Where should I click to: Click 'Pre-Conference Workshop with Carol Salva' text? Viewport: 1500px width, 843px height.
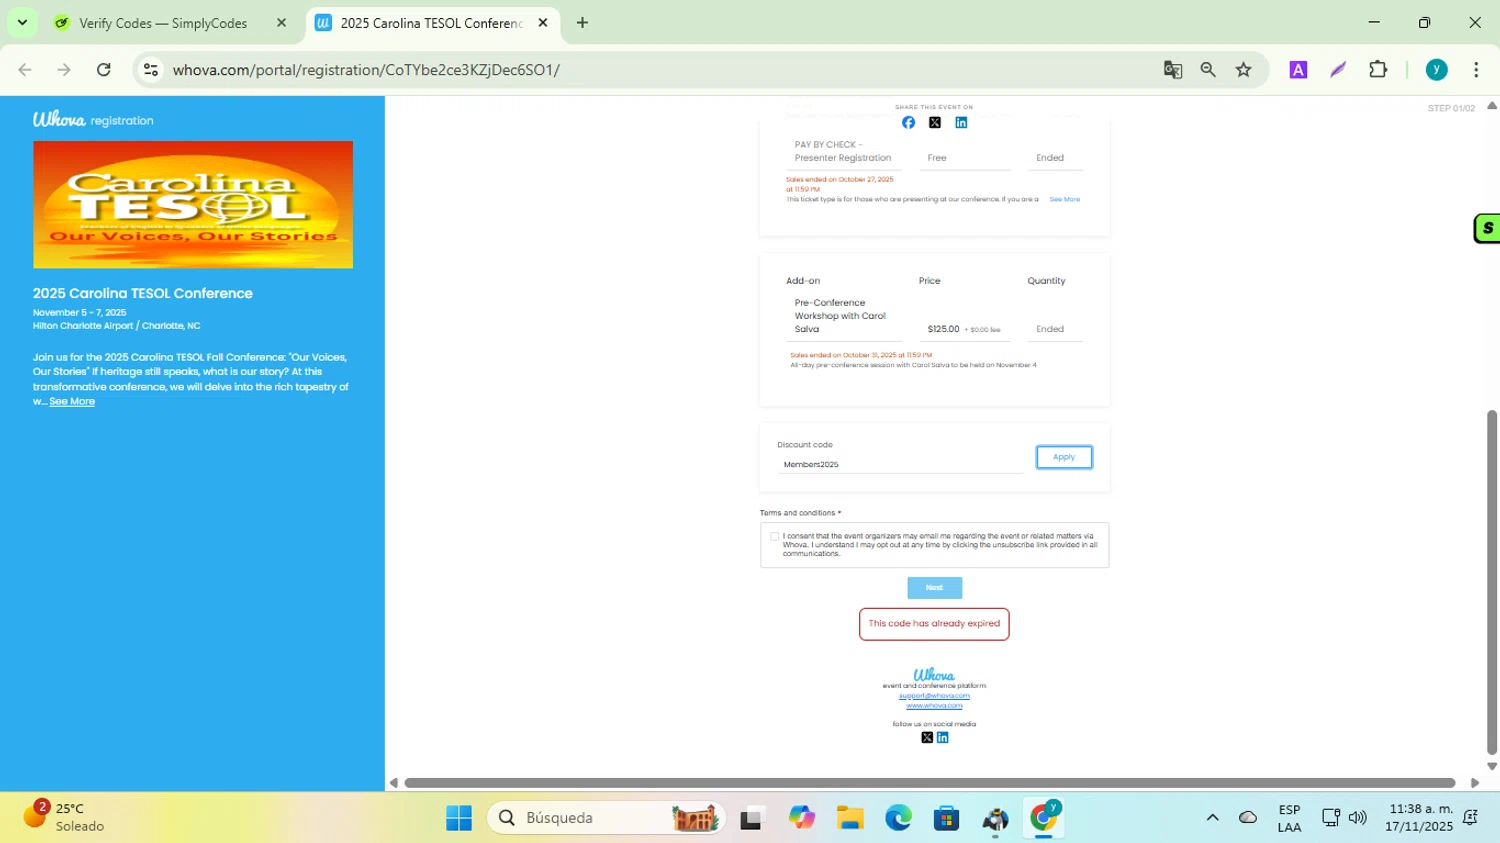click(840, 316)
